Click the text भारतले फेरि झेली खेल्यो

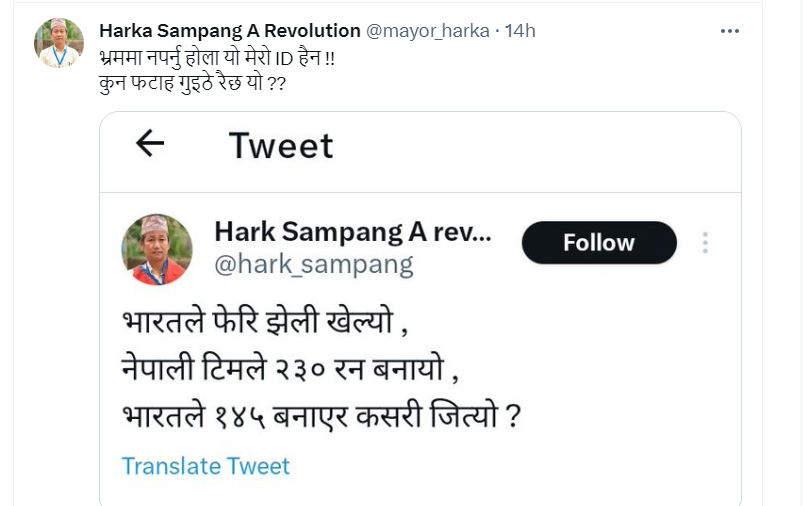point(265,324)
